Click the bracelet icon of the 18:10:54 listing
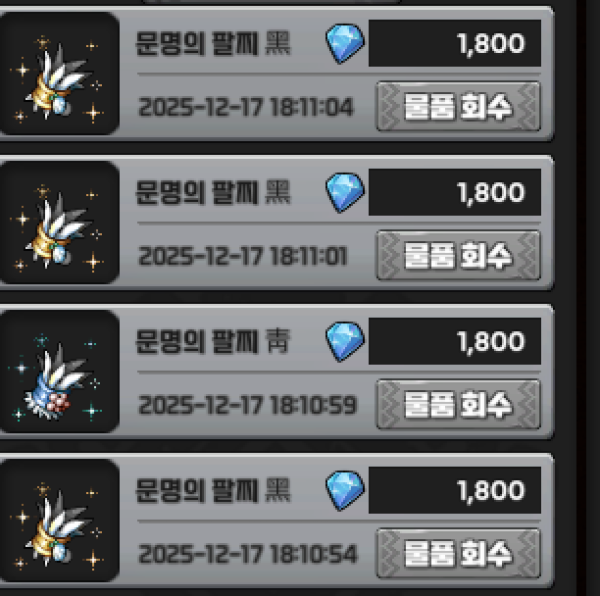The height and width of the screenshot is (596, 600). (59, 521)
